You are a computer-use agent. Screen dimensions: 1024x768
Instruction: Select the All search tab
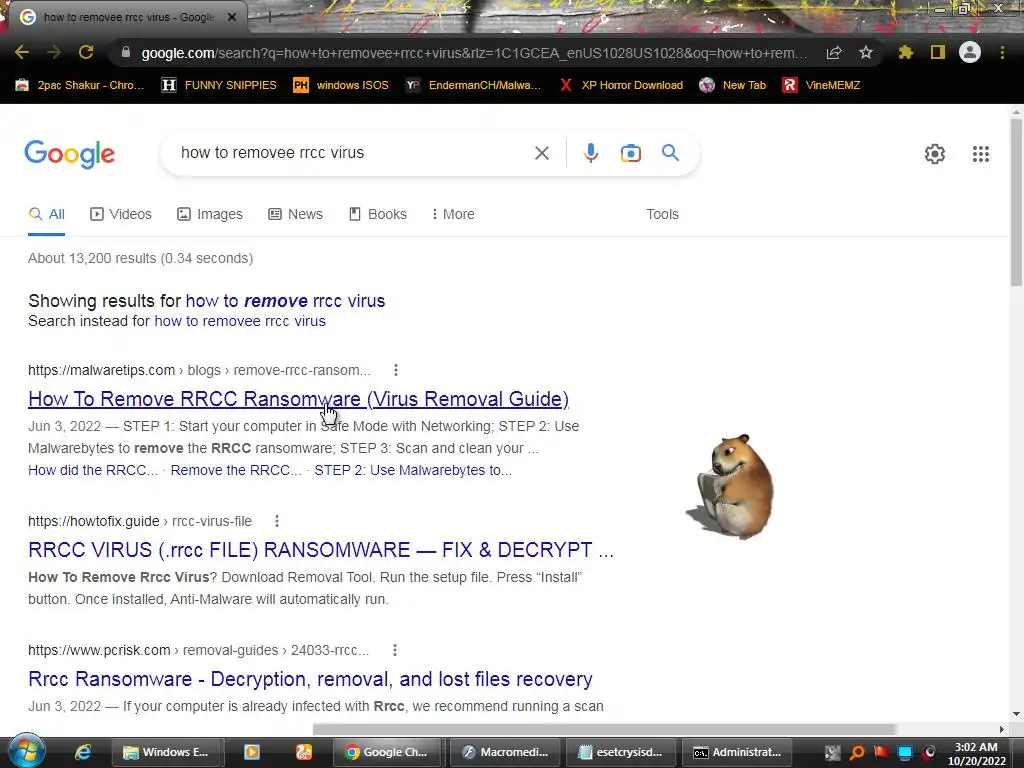[46, 214]
